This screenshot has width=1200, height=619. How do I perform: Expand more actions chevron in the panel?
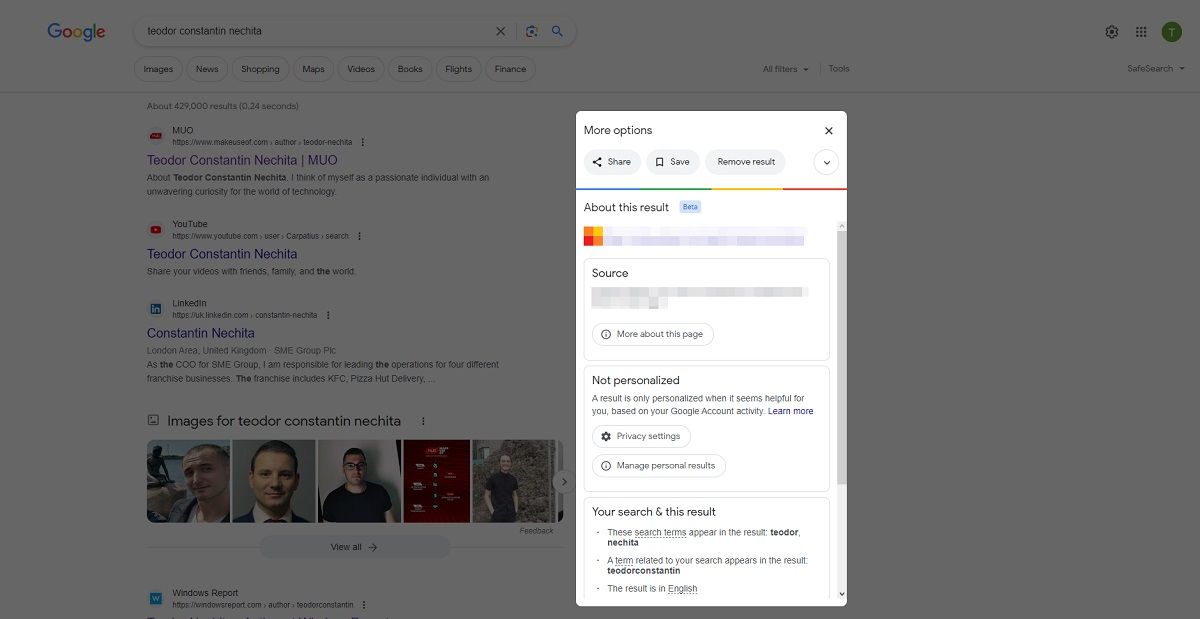tap(826, 162)
